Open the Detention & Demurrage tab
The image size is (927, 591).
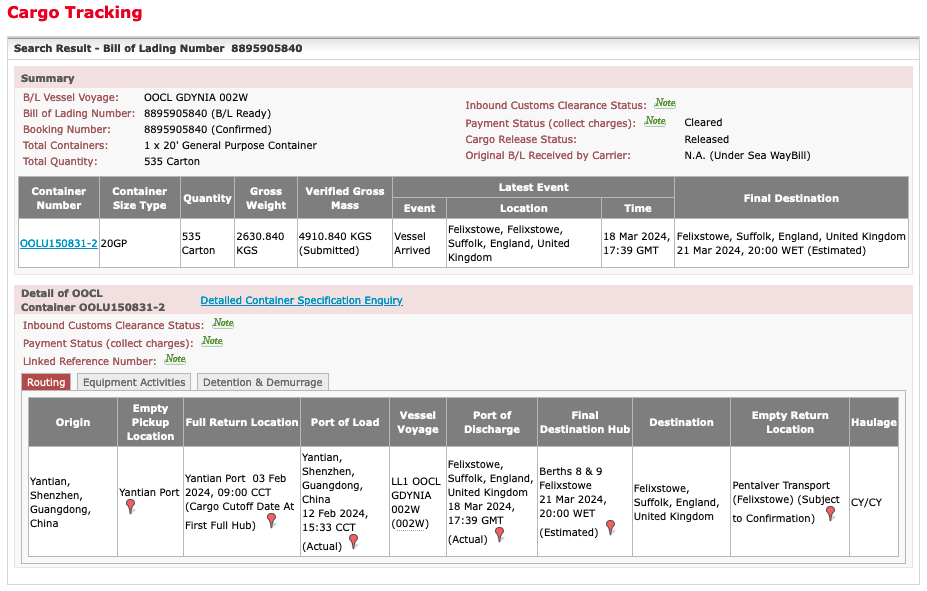click(x=262, y=382)
